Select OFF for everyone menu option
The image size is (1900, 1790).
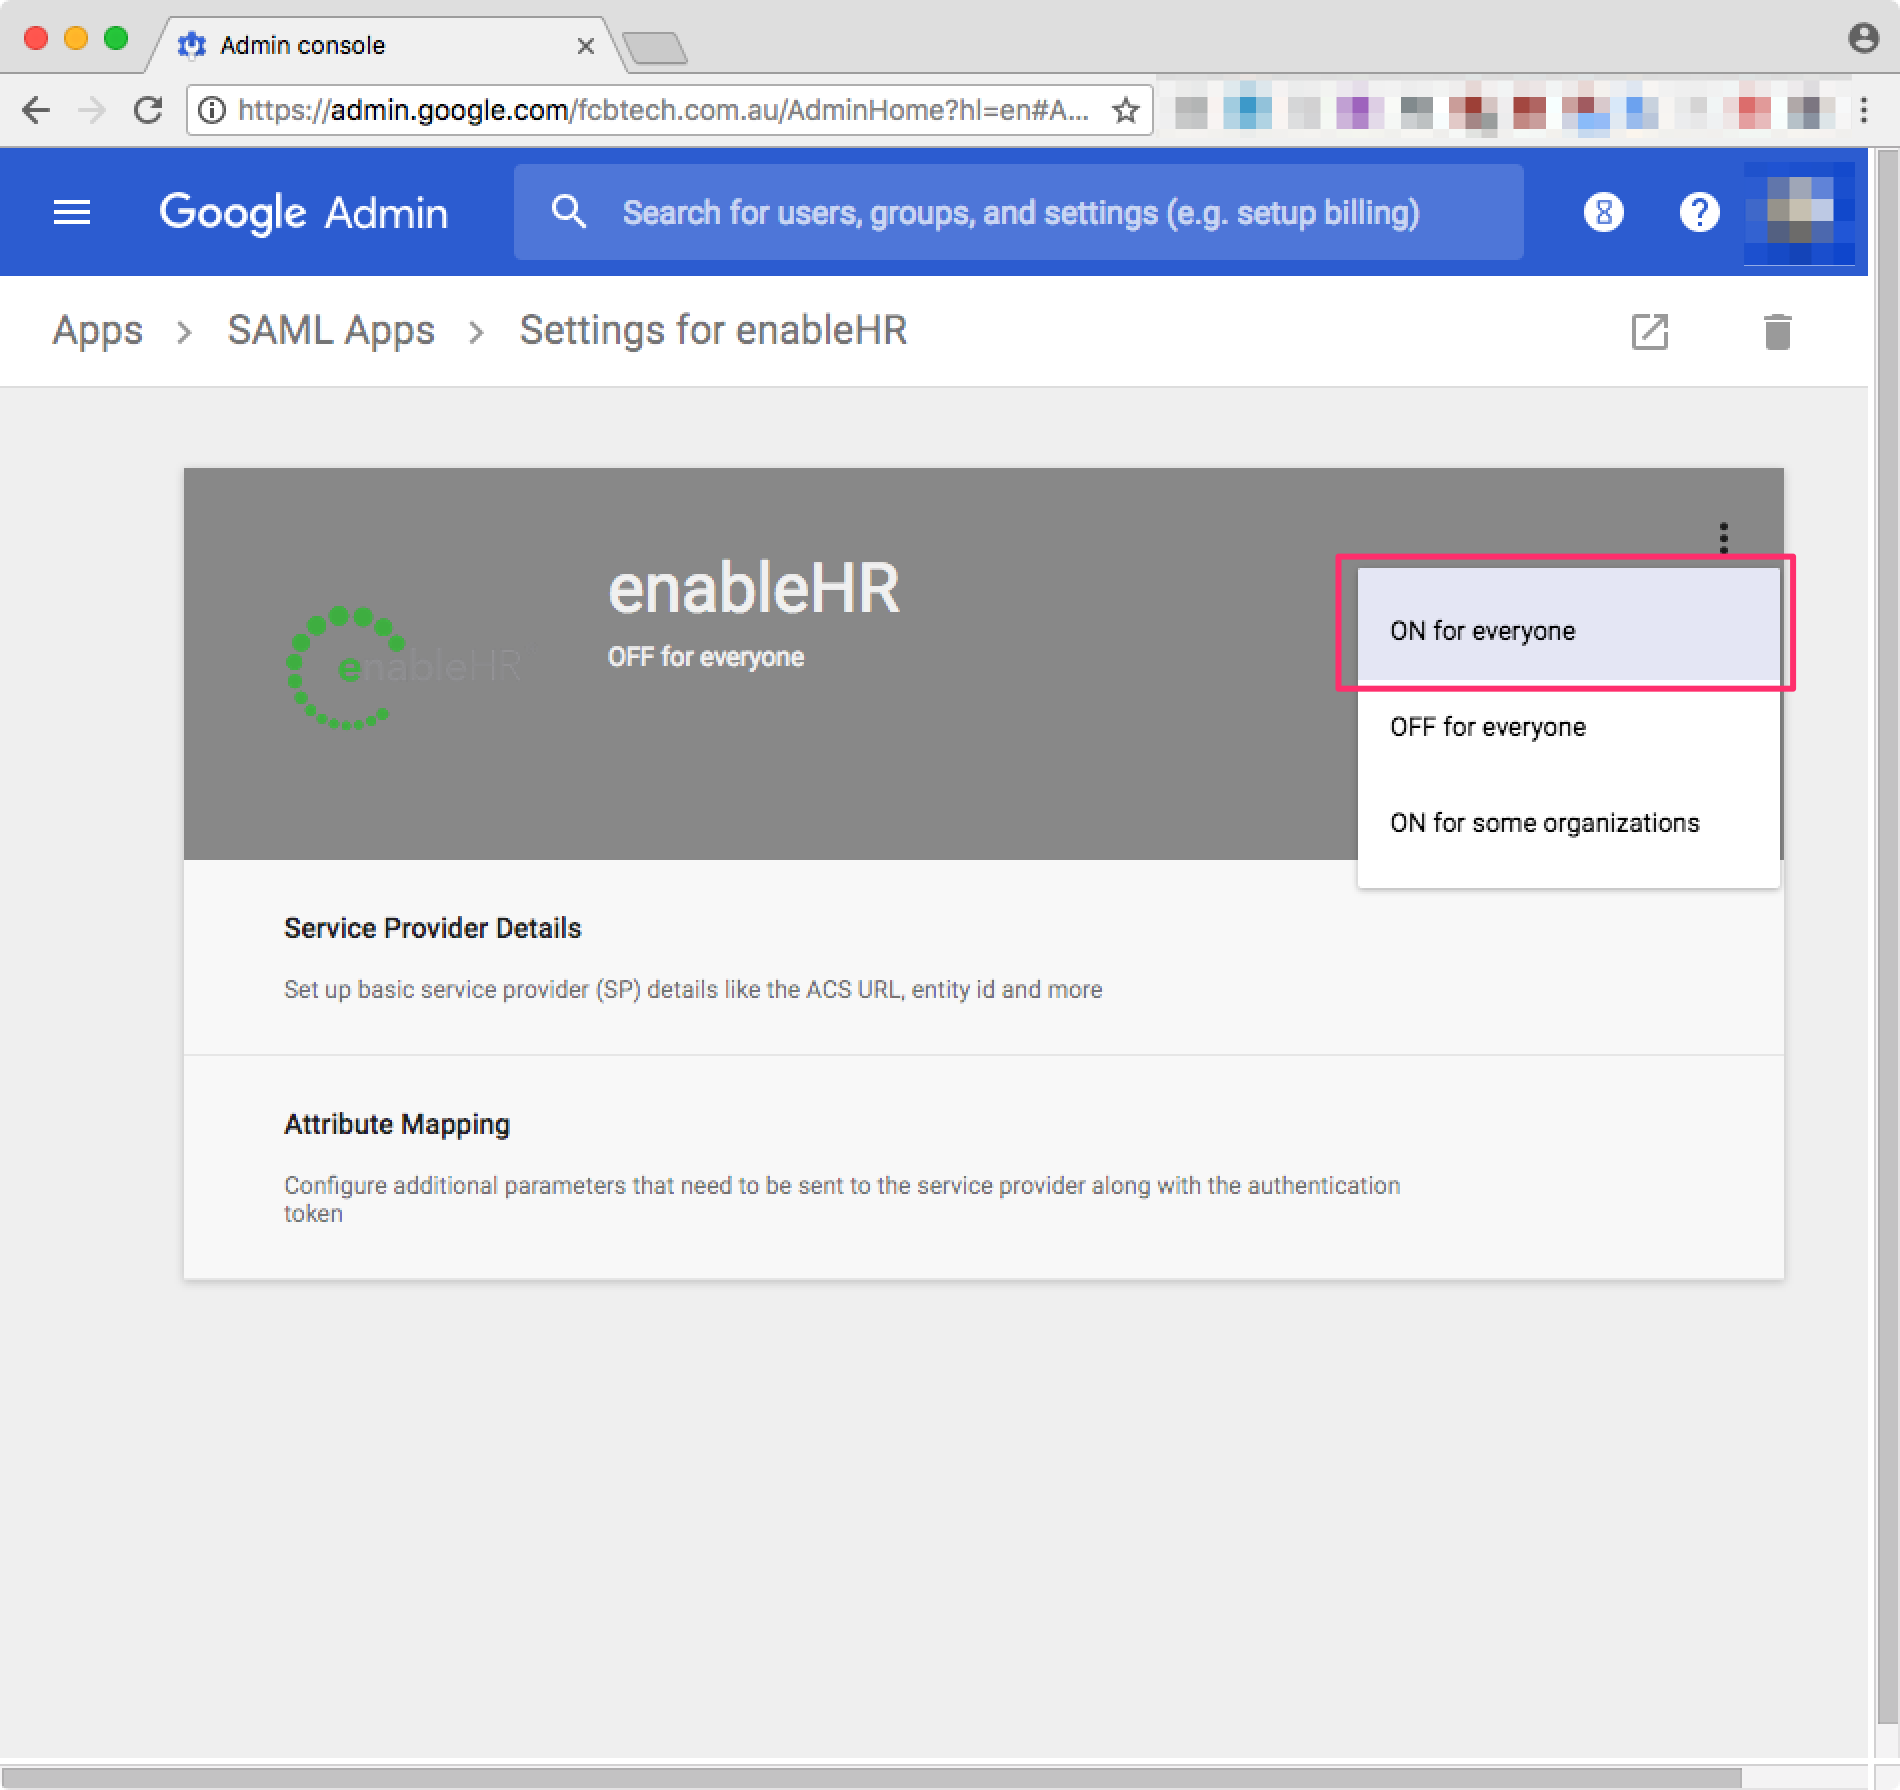[1568, 727]
